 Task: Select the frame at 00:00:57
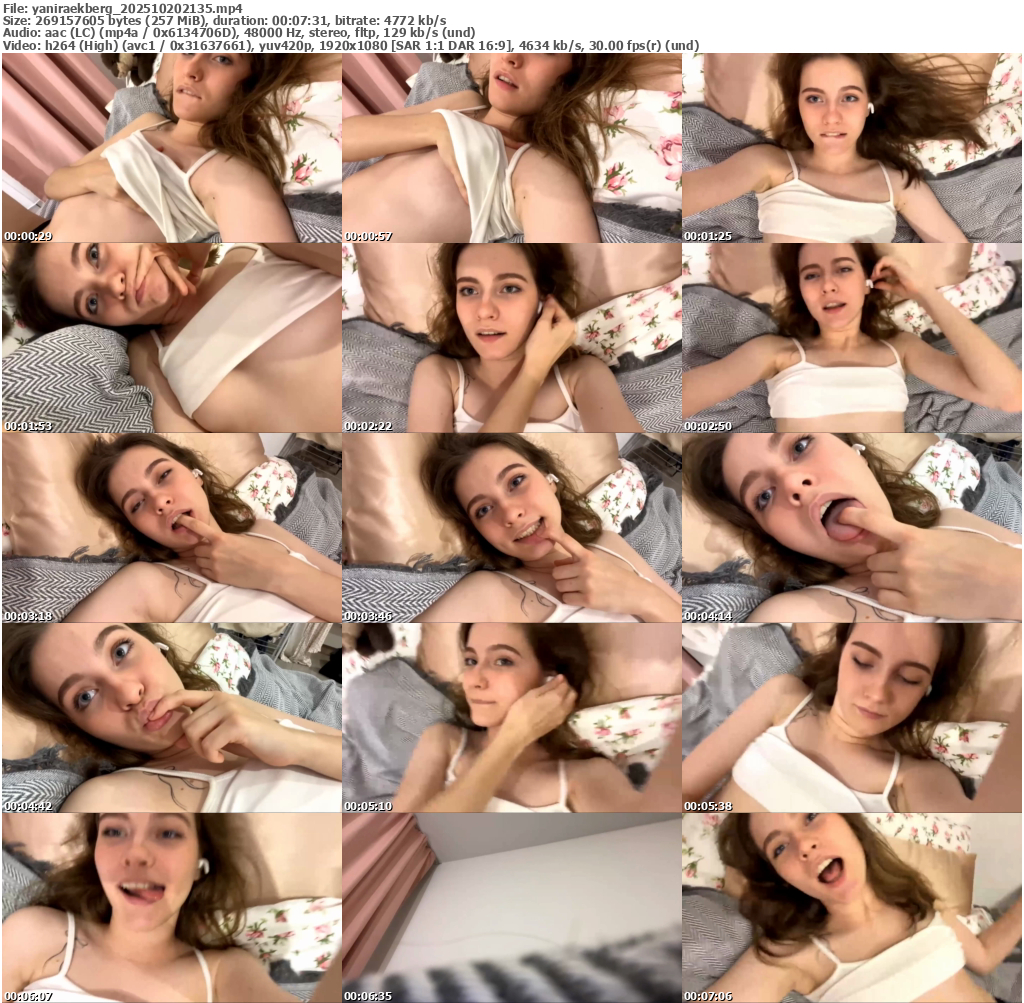(x=511, y=148)
